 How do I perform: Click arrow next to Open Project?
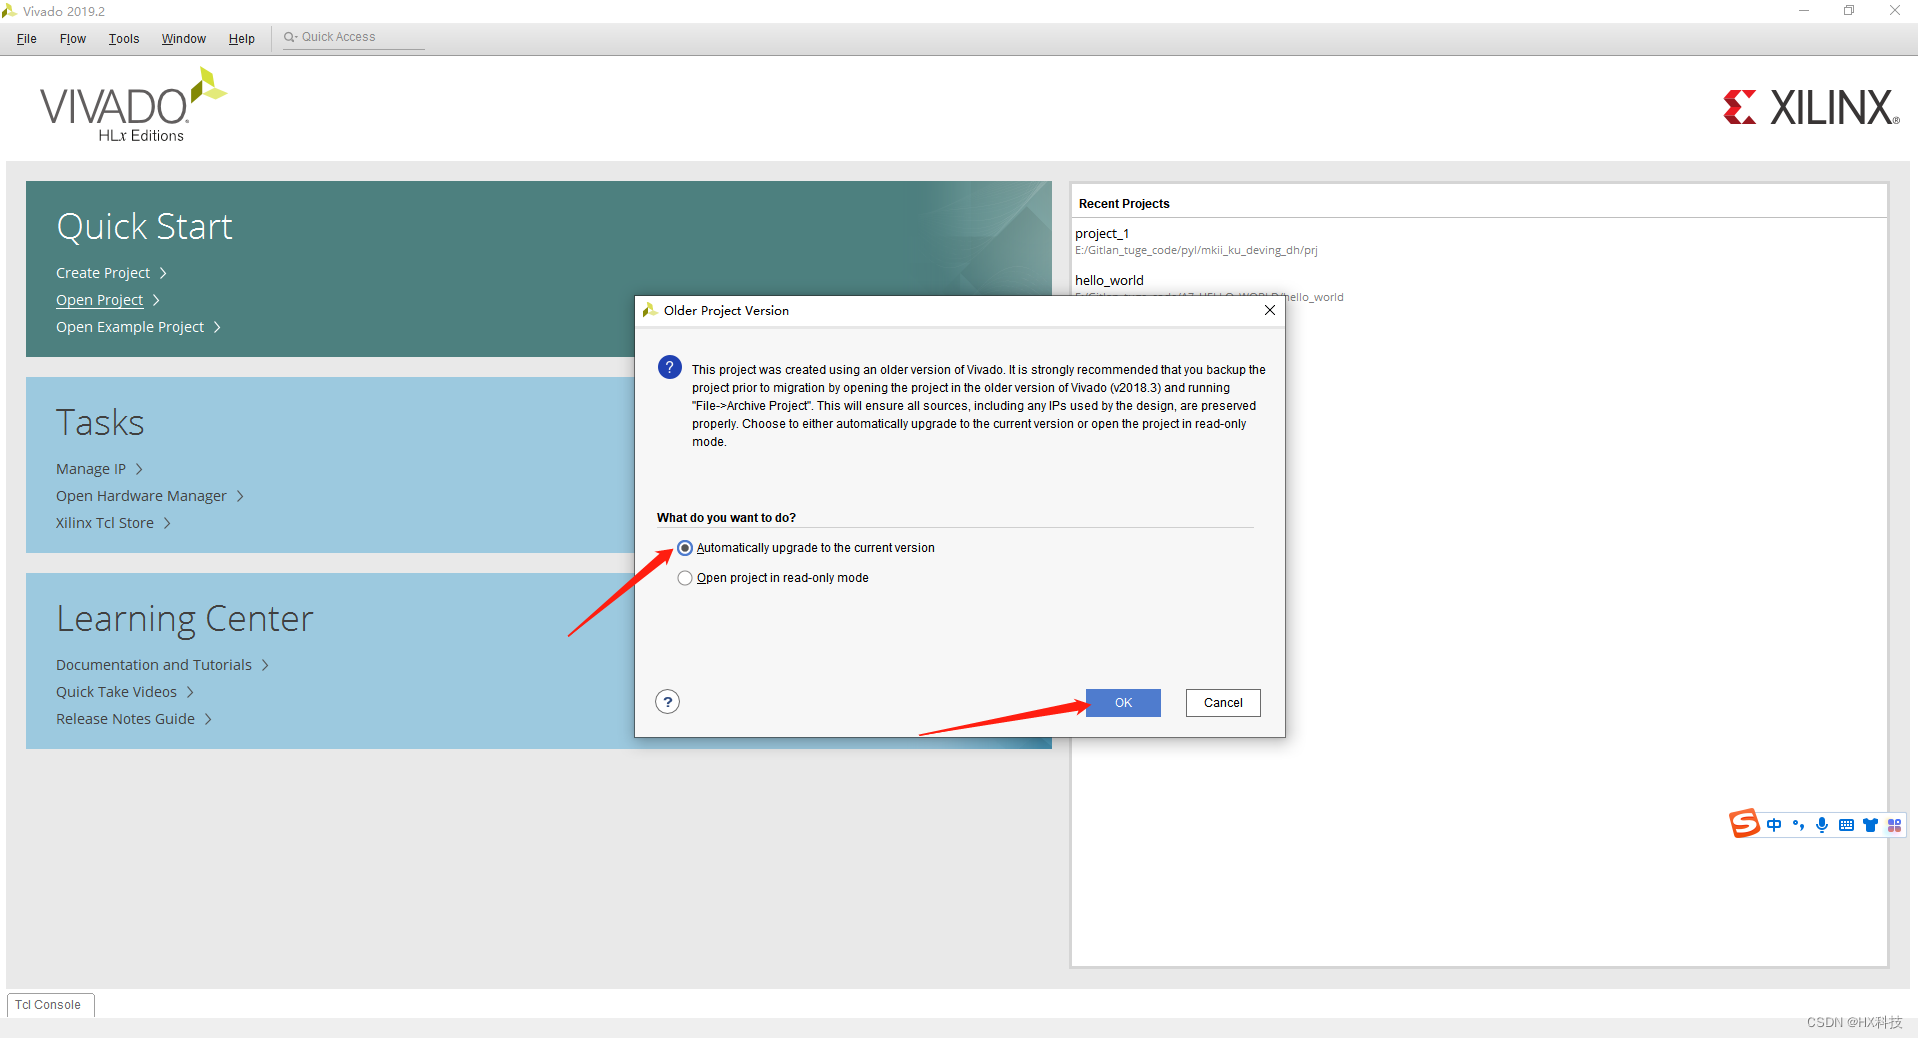click(156, 300)
